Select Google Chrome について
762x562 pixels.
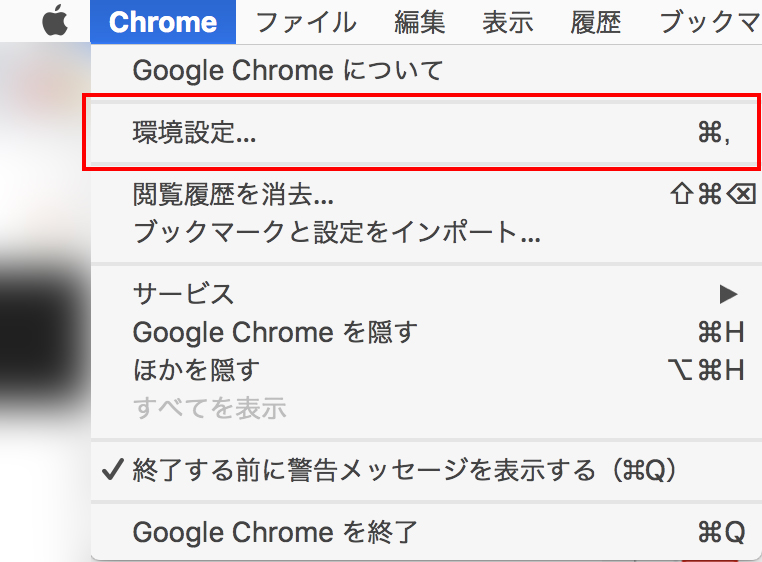287,71
